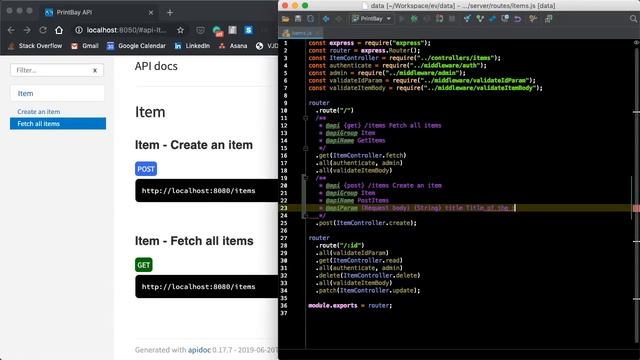Go back in the browser
Viewport: 640px width, 360px height.
pos(11,30)
